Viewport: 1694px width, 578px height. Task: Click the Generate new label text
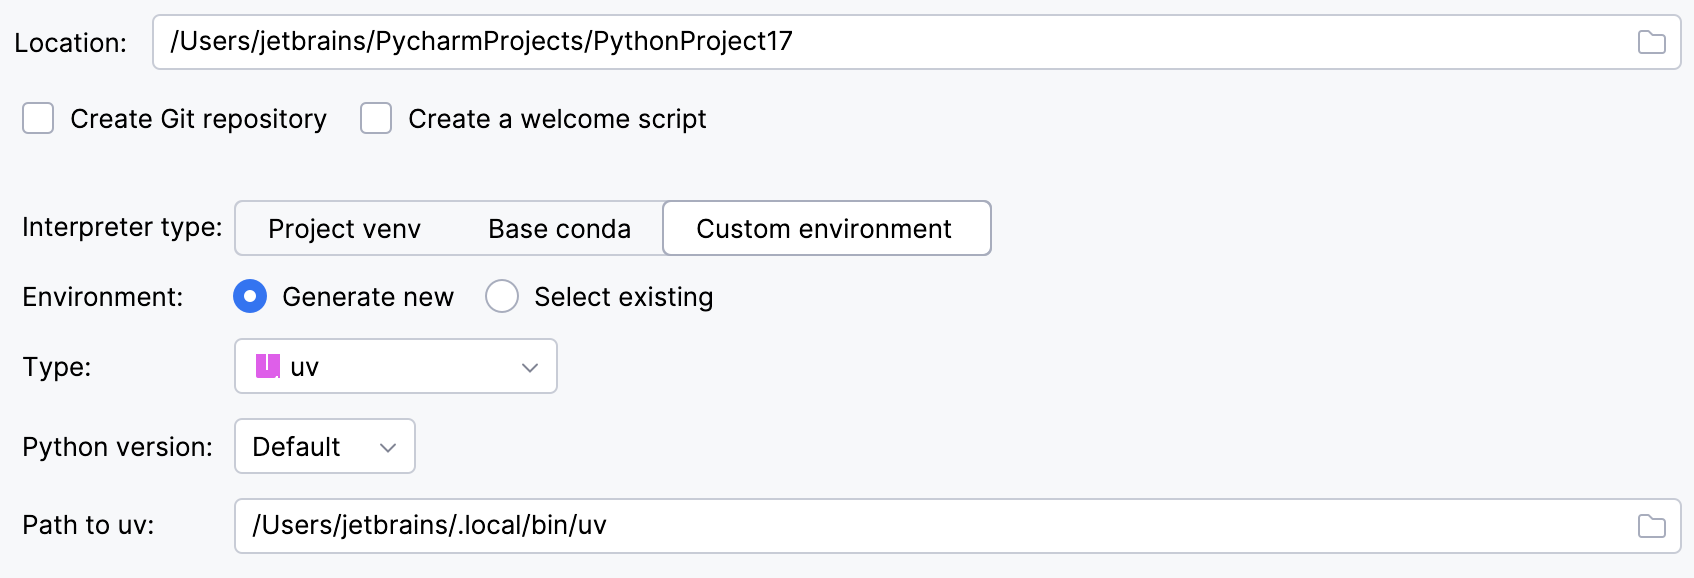point(367,297)
